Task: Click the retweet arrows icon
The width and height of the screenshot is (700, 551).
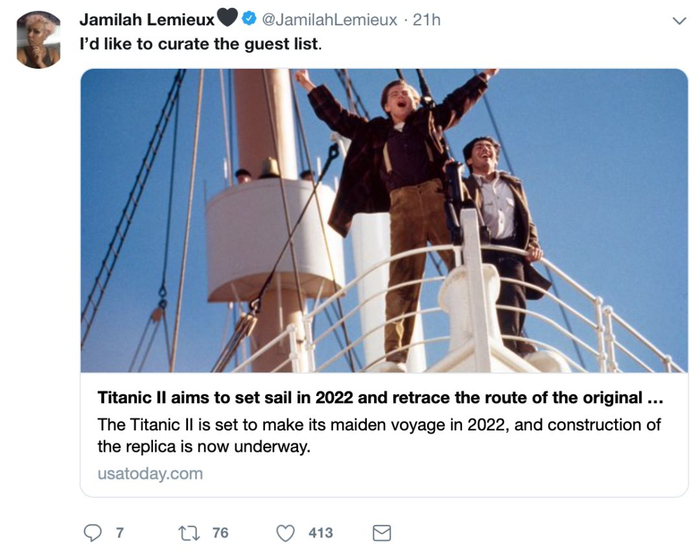Action: [188, 533]
